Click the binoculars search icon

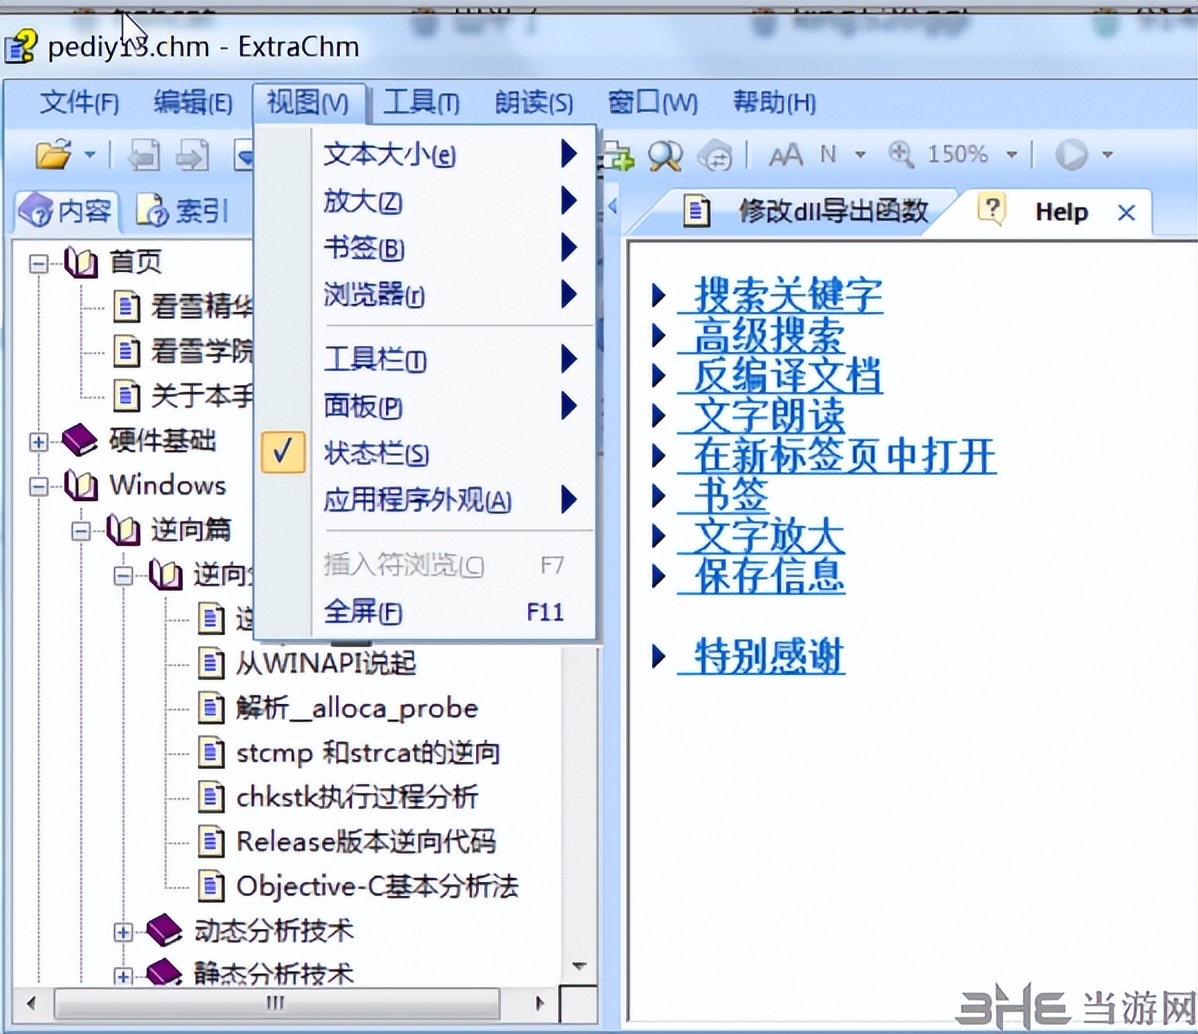point(665,155)
